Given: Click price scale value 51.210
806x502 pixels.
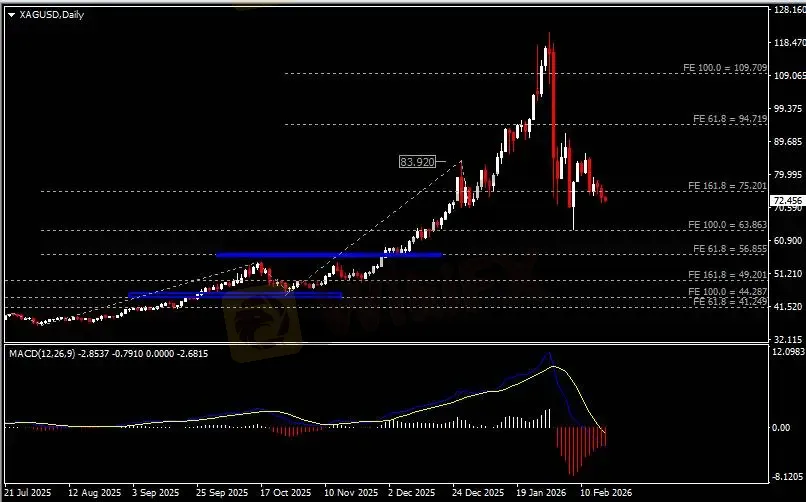Looking at the screenshot, I should click(788, 273).
